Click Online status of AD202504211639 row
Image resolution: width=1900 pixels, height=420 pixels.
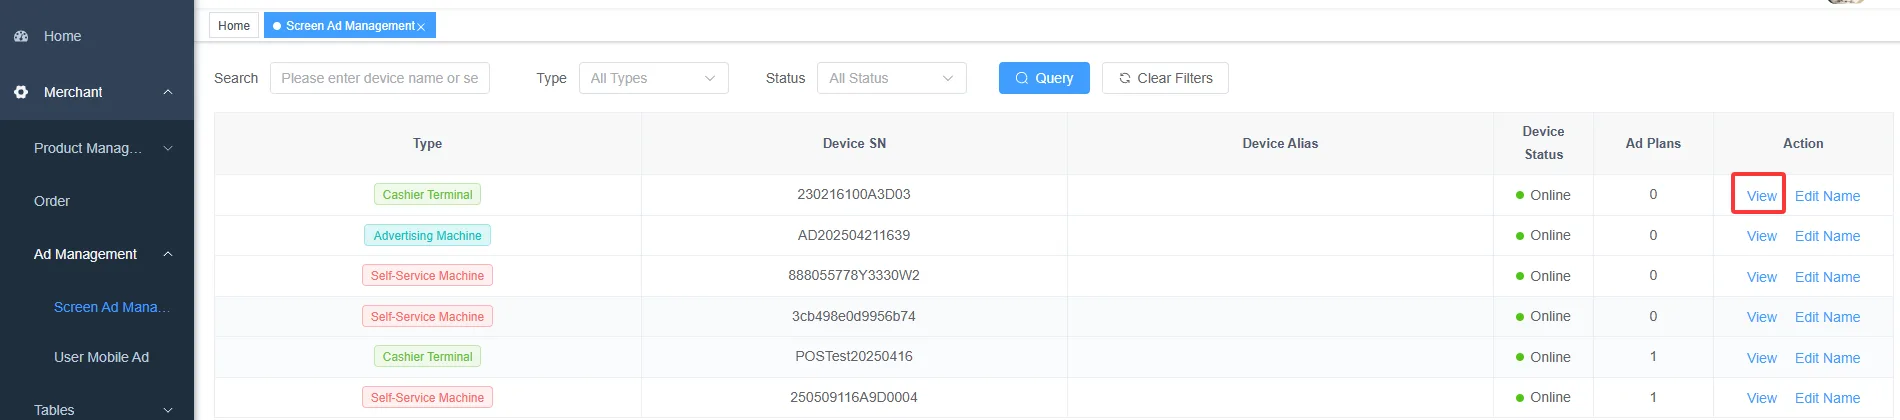click(1543, 235)
